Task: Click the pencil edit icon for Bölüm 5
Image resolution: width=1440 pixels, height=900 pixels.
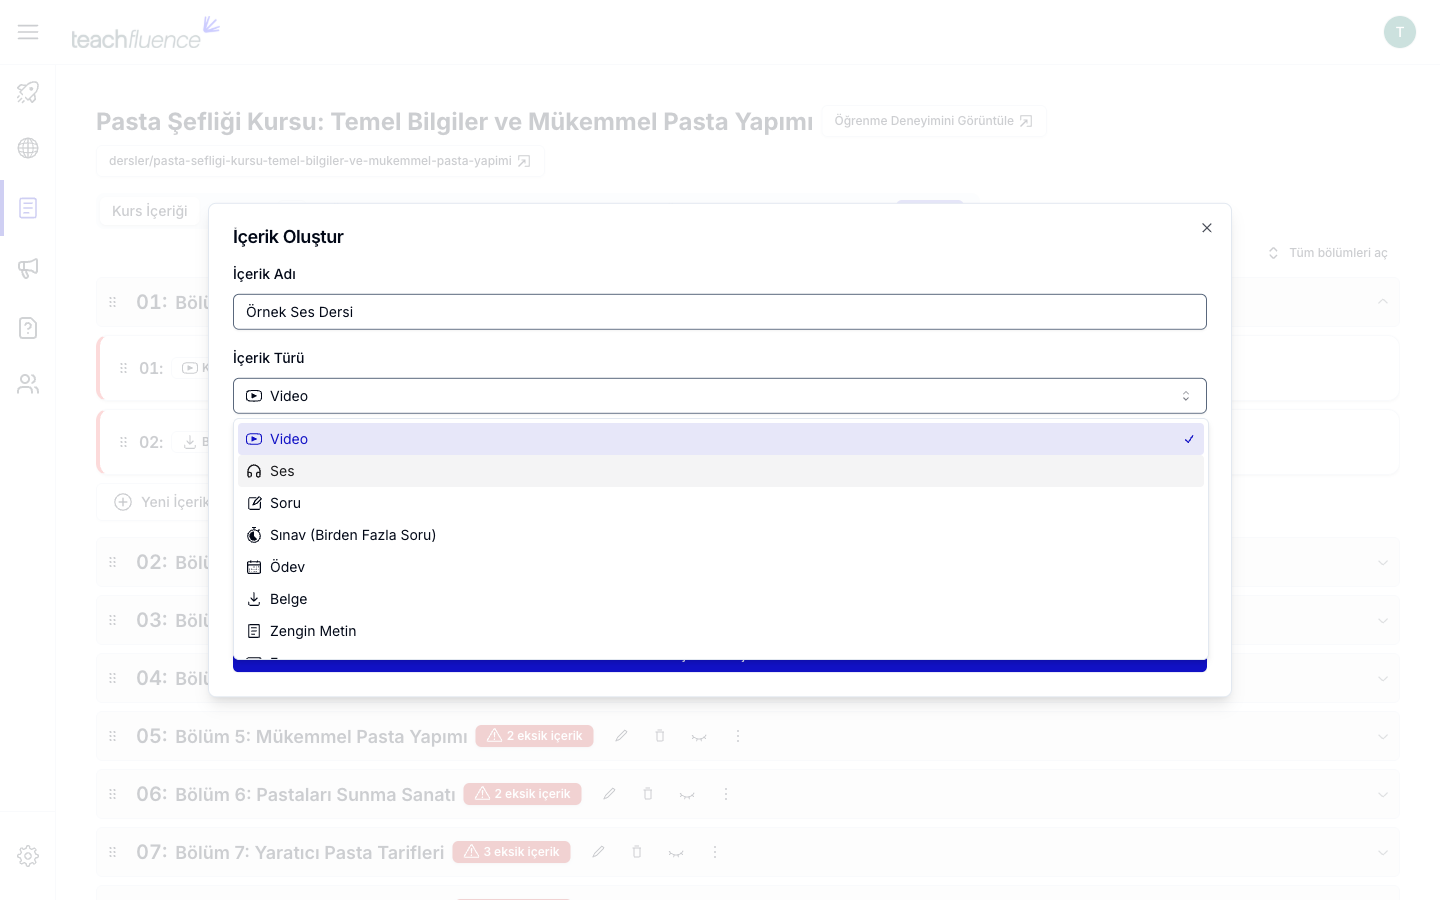Action: pos(621,736)
